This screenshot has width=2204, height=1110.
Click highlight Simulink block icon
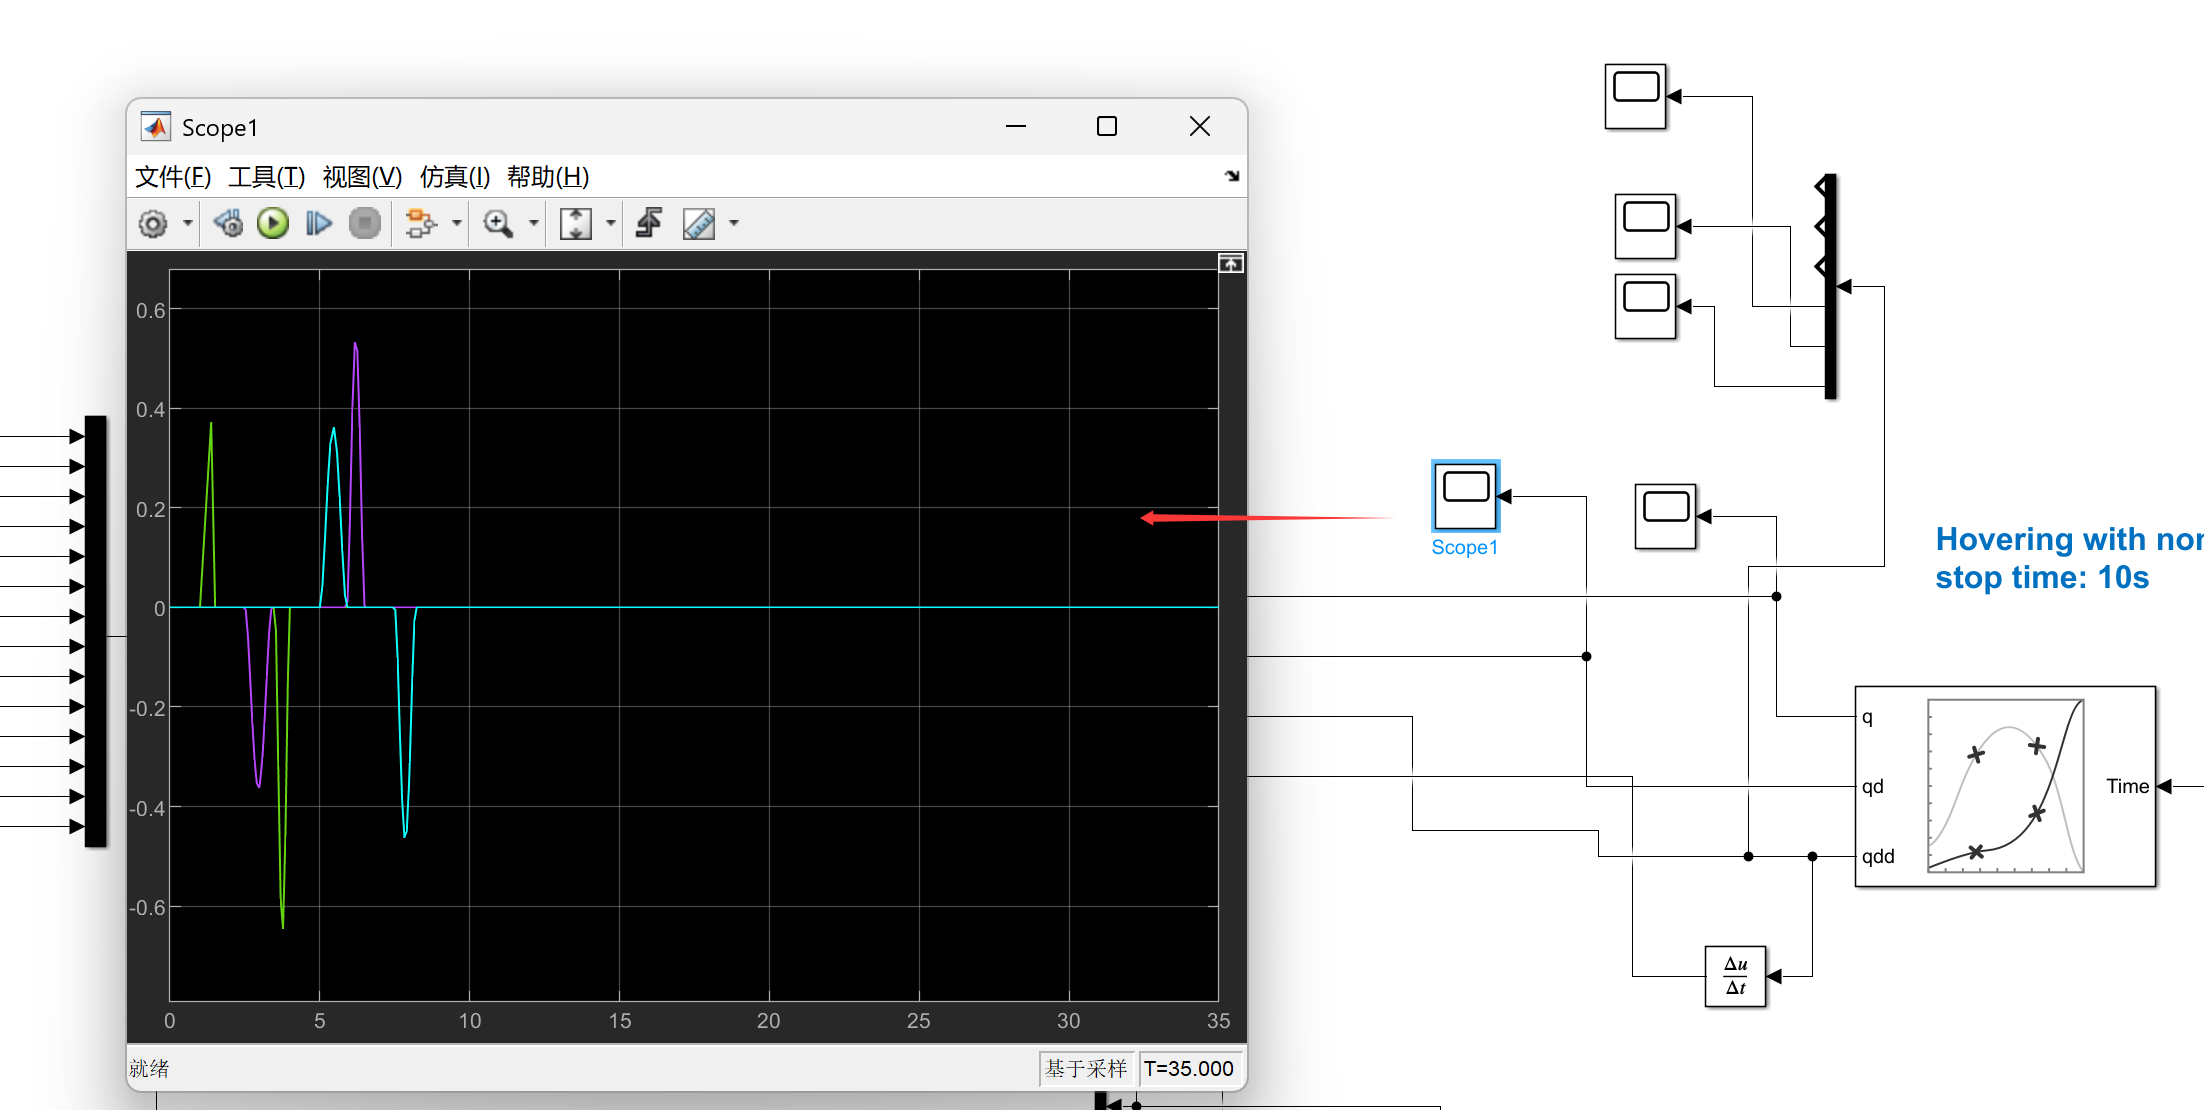pyautogui.click(x=420, y=223)
